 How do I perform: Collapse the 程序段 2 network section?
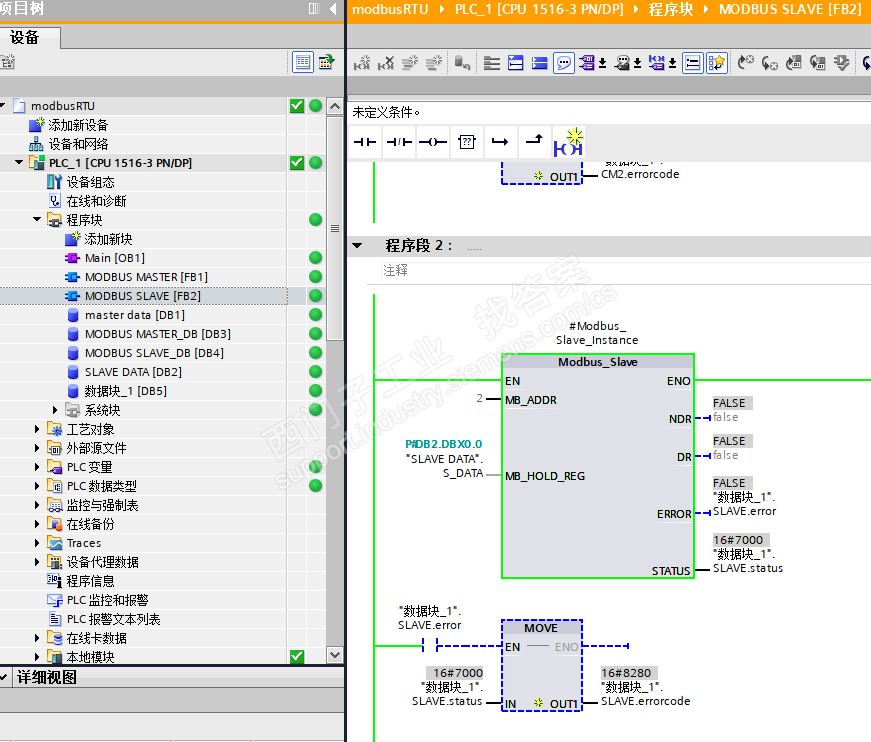point(357,246)
